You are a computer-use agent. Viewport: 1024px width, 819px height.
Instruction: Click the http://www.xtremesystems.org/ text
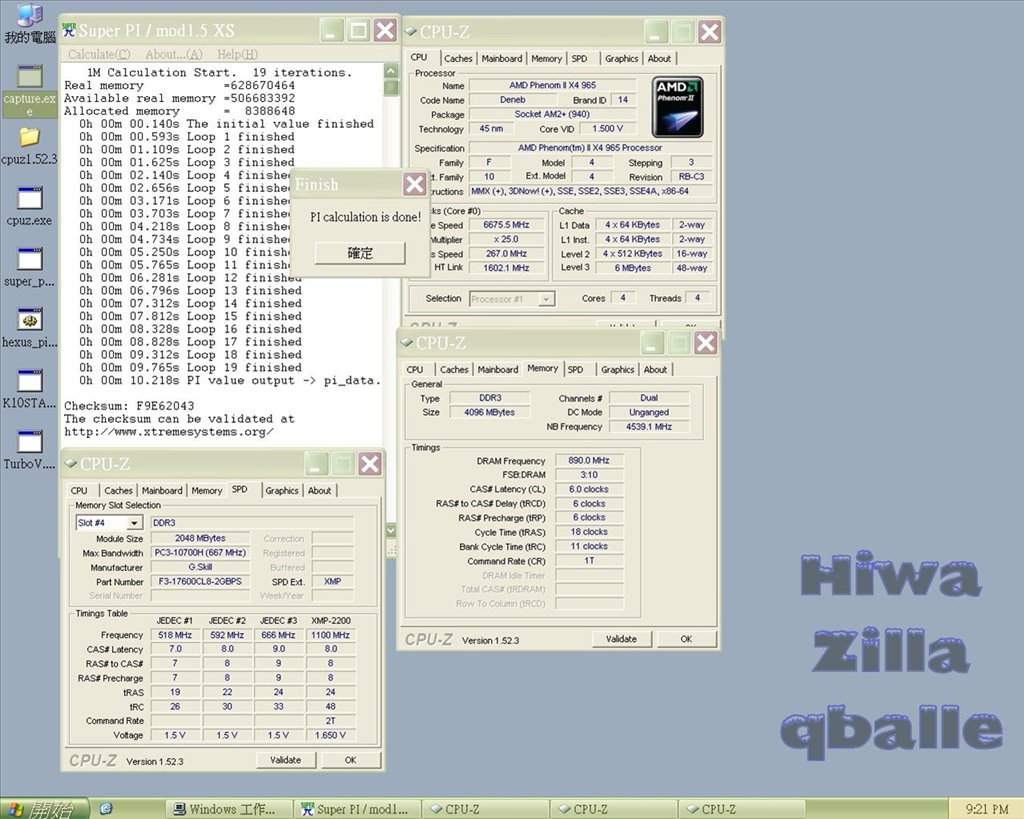coord(168,432)
